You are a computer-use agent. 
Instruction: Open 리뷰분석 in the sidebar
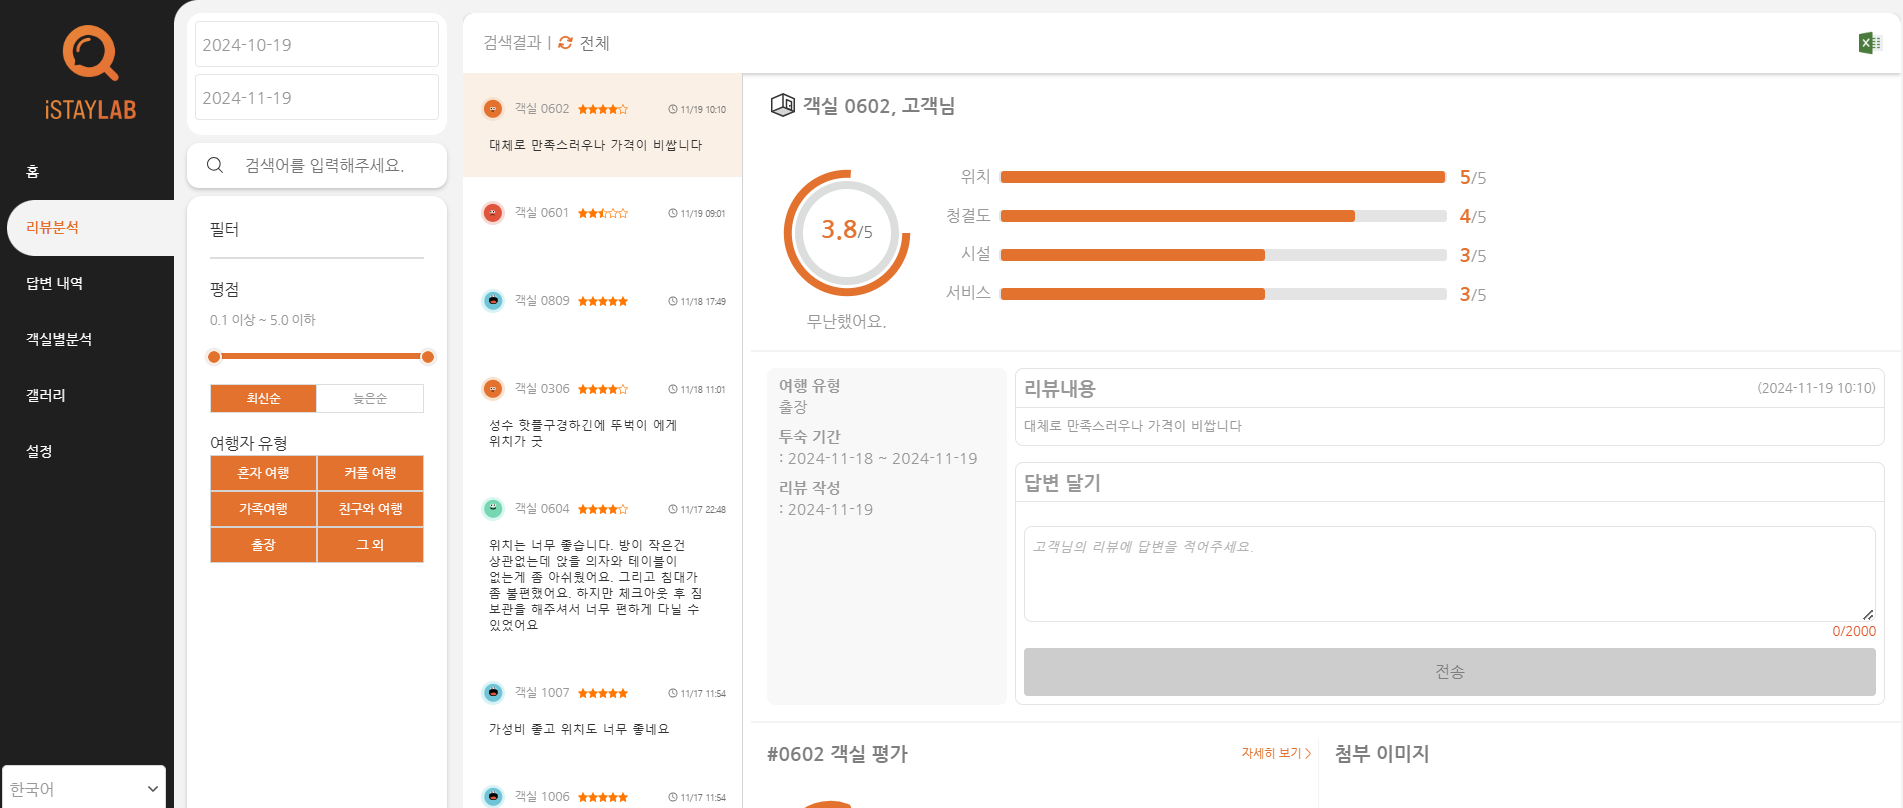91,228
